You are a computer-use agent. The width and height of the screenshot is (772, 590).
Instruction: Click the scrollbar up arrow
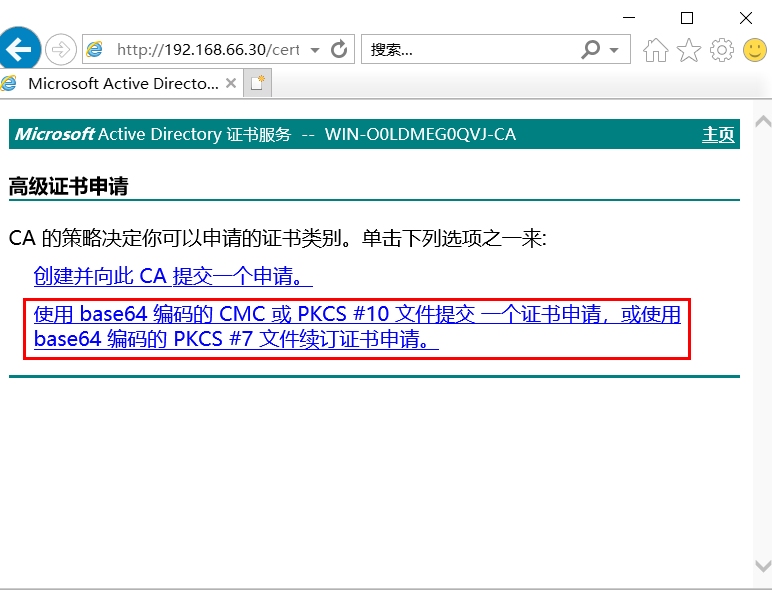763,121
